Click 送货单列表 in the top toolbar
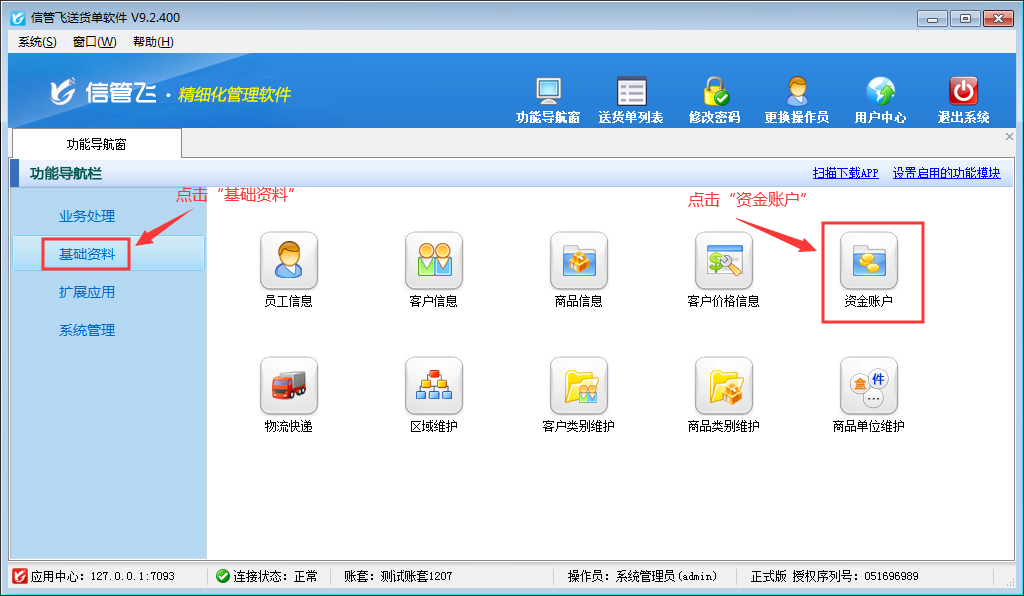 (631, 100)
